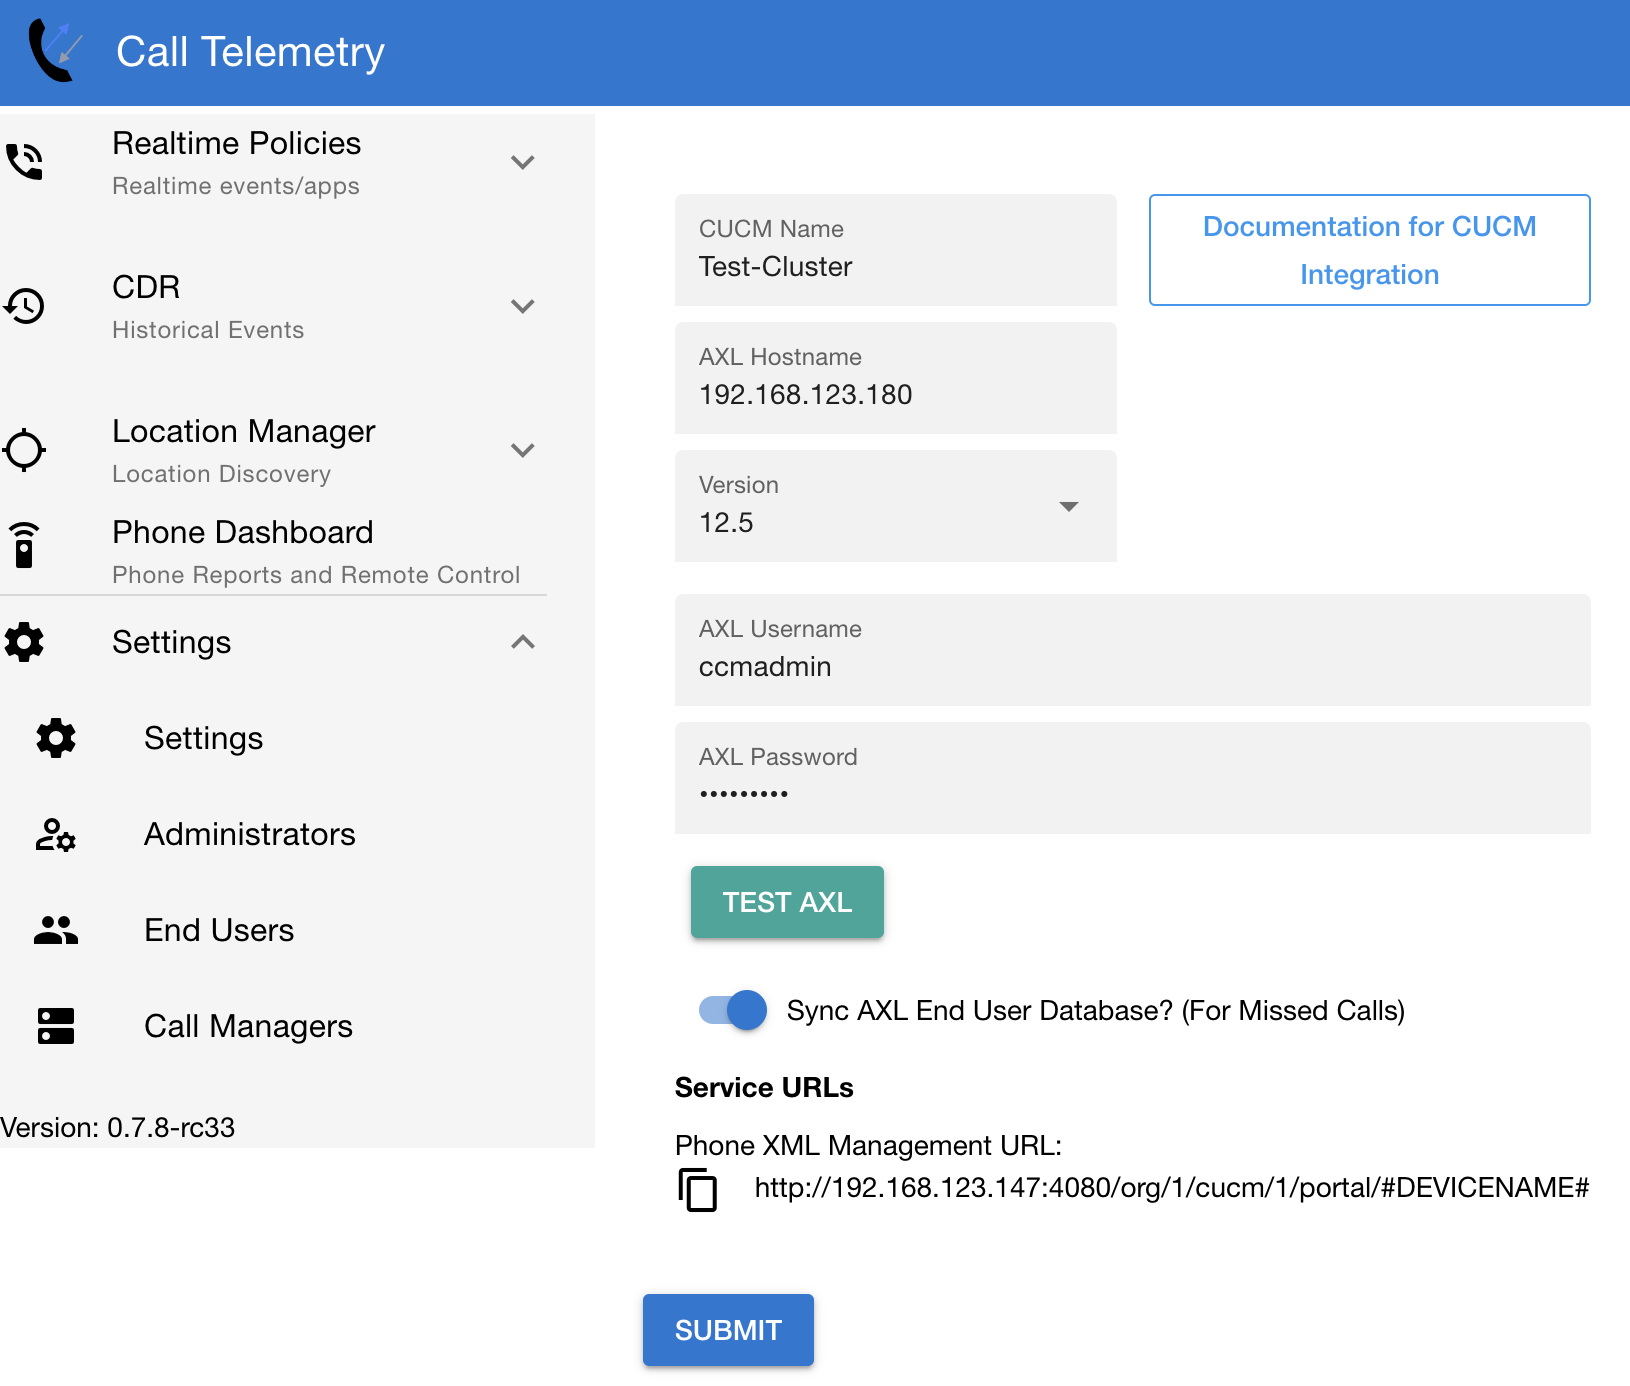1630x1386 pixels.
Task: Copy the Phone XML Management URL
Action: coord(698,1190)
